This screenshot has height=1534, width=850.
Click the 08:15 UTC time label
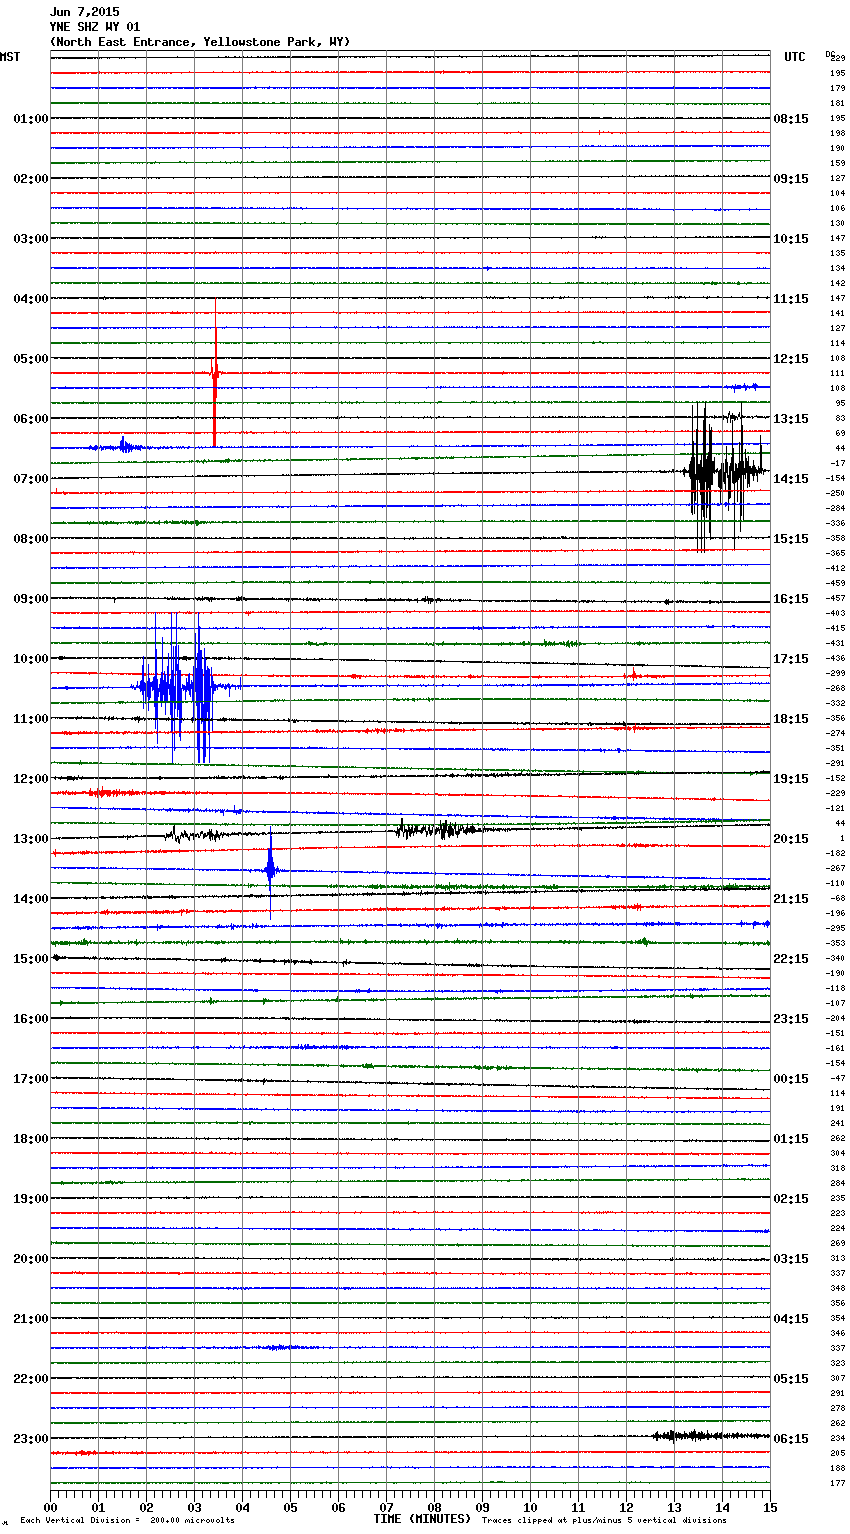click(791, 119)
